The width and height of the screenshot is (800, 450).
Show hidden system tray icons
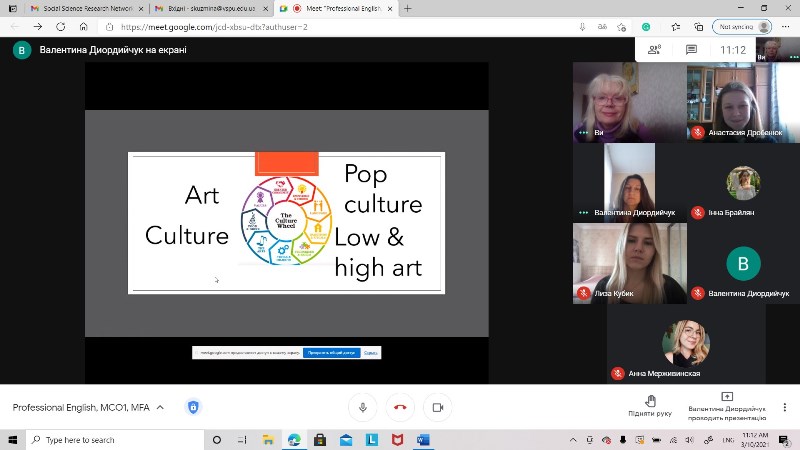[573, 440]
